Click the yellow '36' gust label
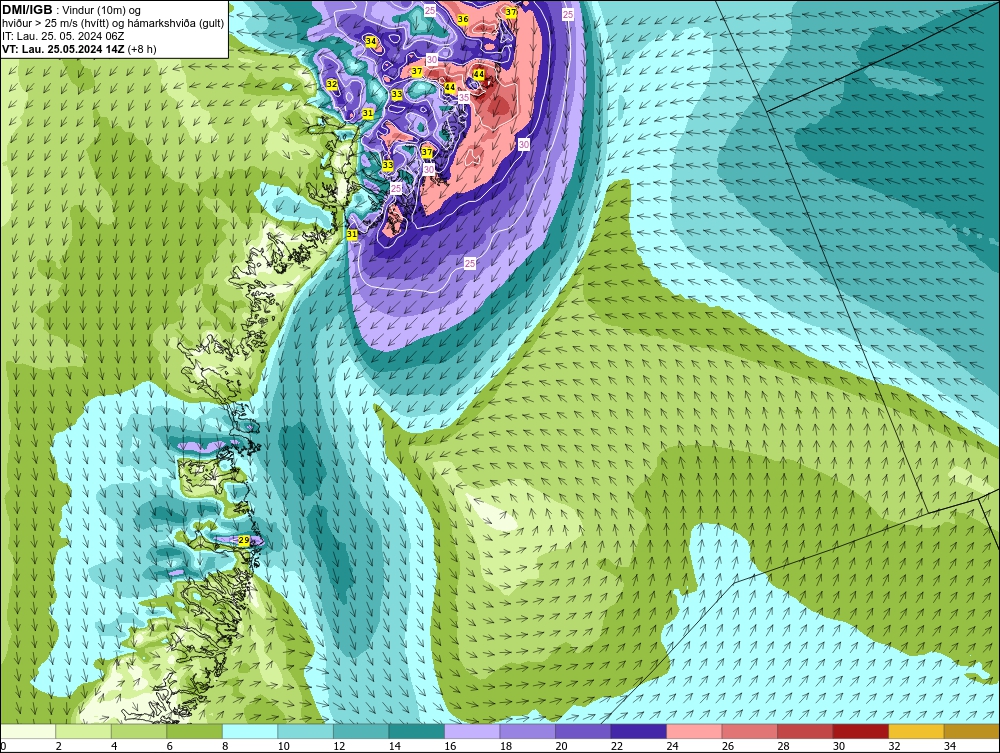Viewport: 1000px width, 753px height. click(x=463, y=19)
